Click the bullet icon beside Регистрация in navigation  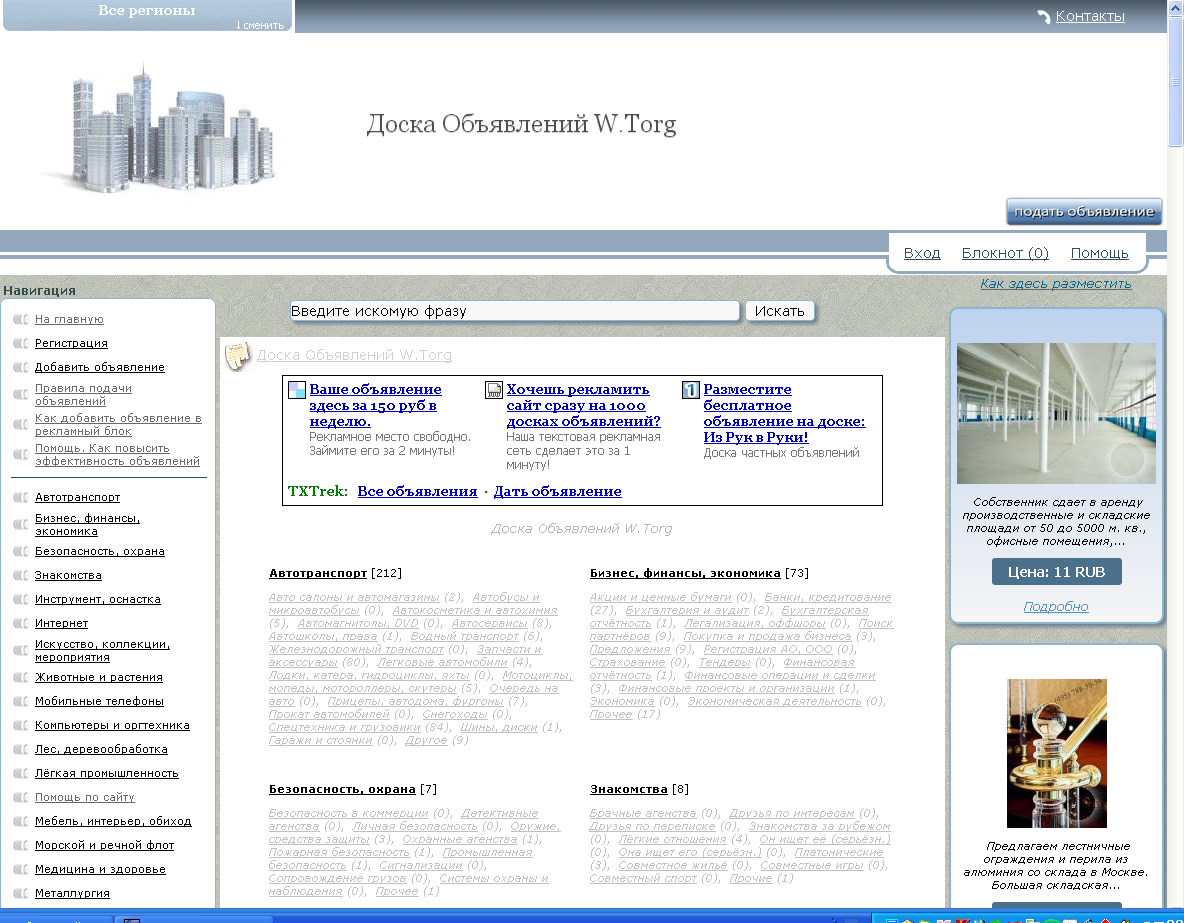click(21, 343)
